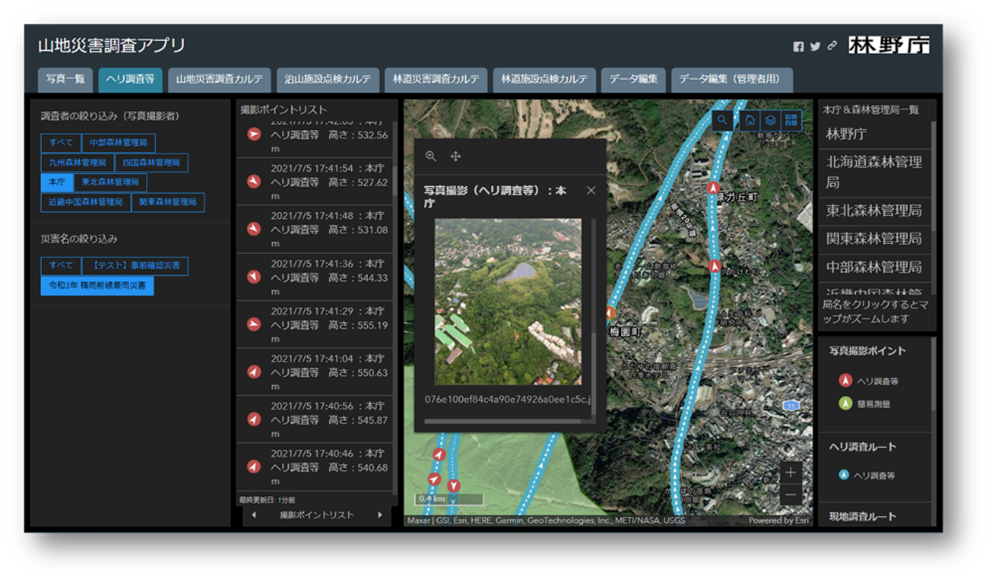Open the basemap gallery grid icon
The height and width of the screenshot is (582, 992).
(x=792, y=120)
